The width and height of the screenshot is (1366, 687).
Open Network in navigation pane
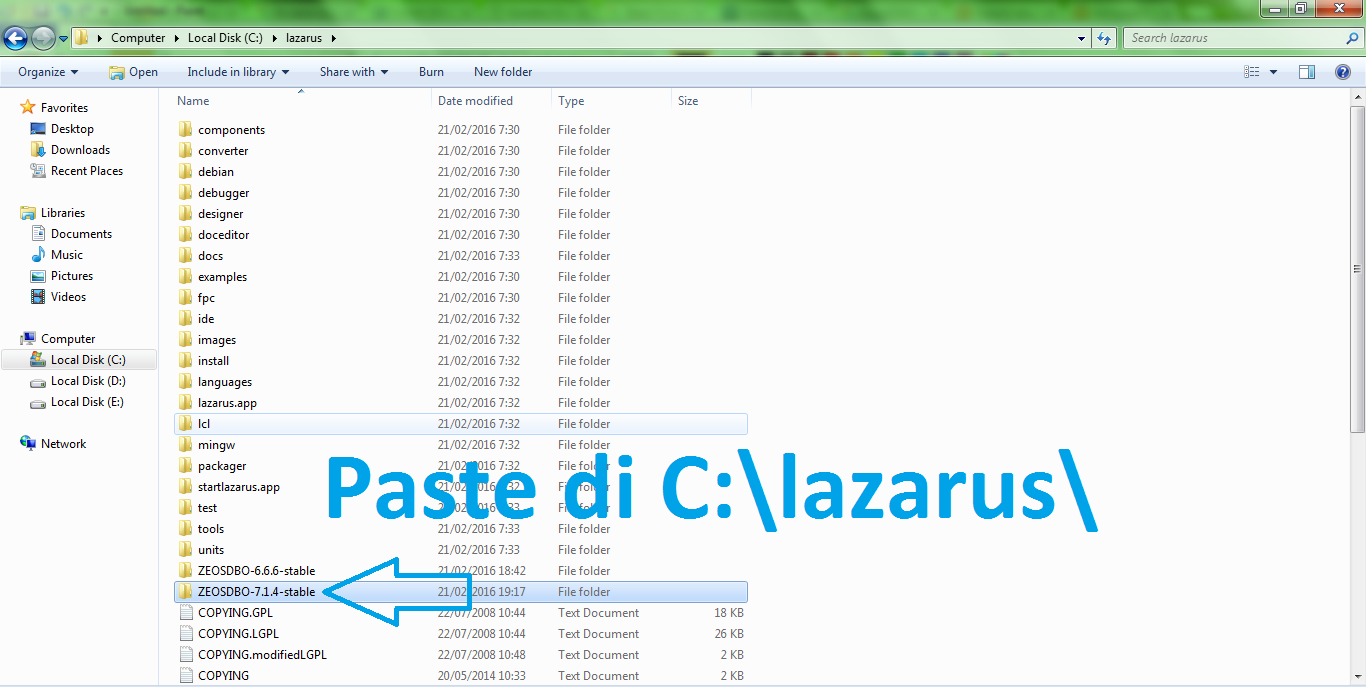click(63, 444)
